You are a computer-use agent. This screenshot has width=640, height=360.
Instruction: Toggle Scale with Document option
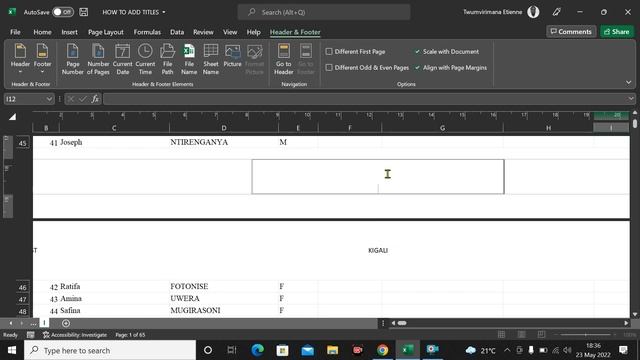point(447,51)
